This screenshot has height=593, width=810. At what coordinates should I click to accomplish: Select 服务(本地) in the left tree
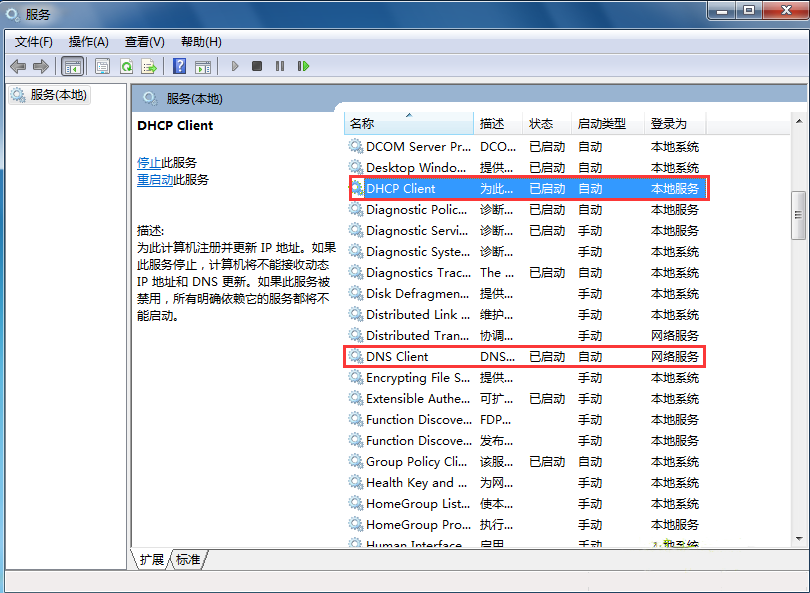(58, 95)
